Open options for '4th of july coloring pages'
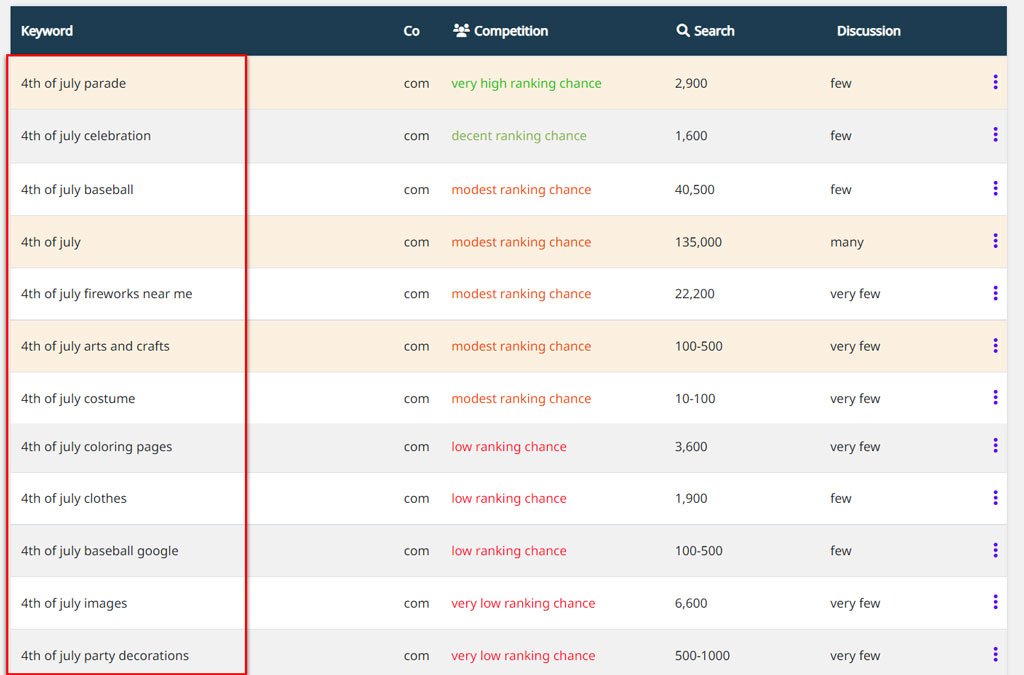 (995, 446)
